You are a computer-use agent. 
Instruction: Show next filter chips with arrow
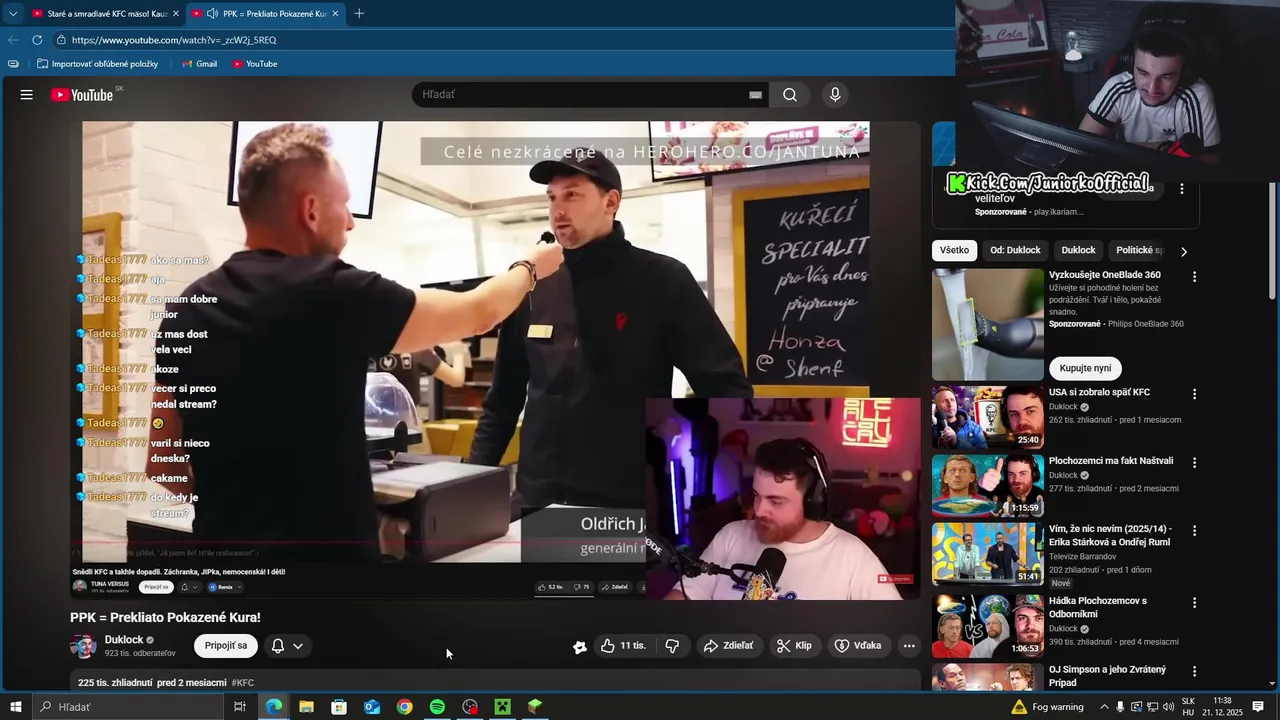[1184, 251]
